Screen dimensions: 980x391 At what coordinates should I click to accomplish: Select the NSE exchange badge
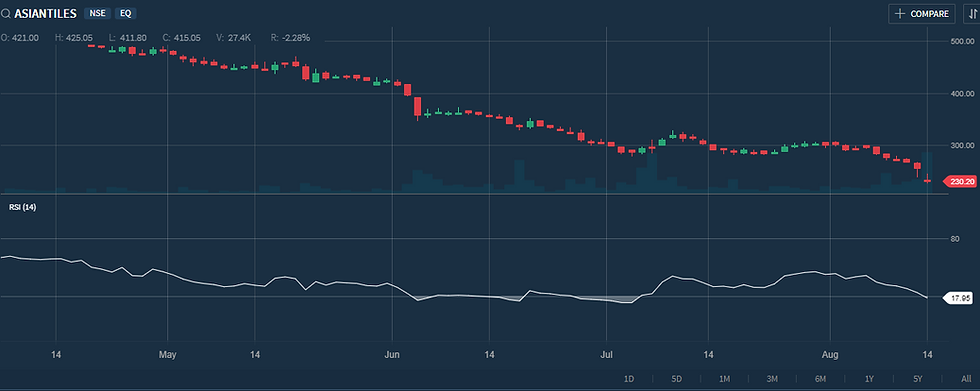98,13
